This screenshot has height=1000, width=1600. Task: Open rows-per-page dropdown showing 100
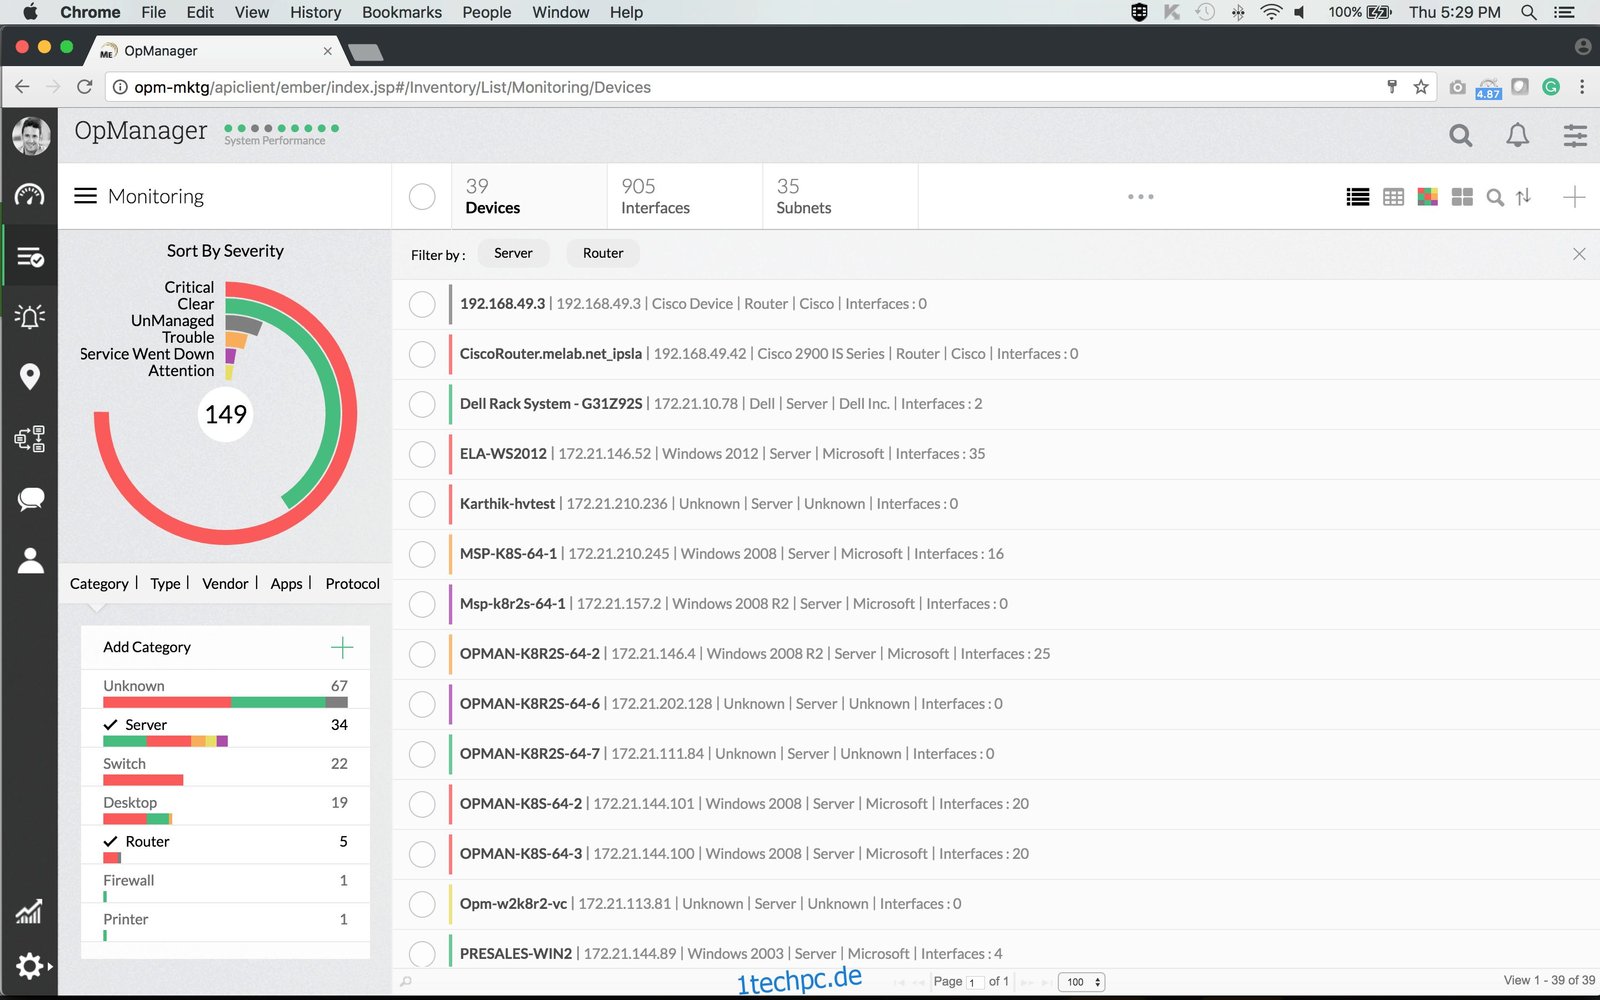coord(1081,982)
